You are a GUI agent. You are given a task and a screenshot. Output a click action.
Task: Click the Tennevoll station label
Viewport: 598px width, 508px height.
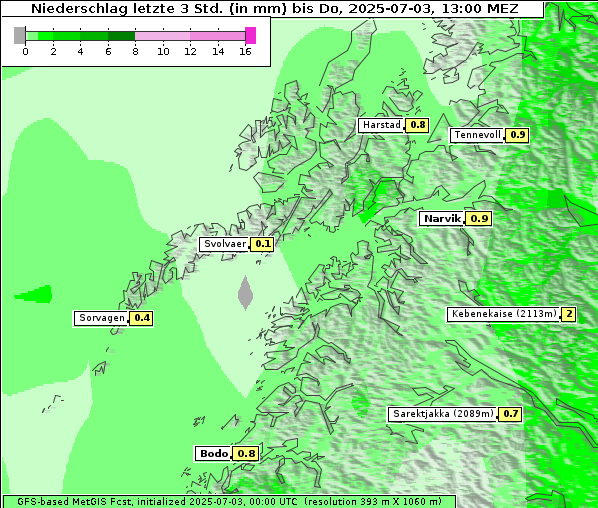click(476, 135)
